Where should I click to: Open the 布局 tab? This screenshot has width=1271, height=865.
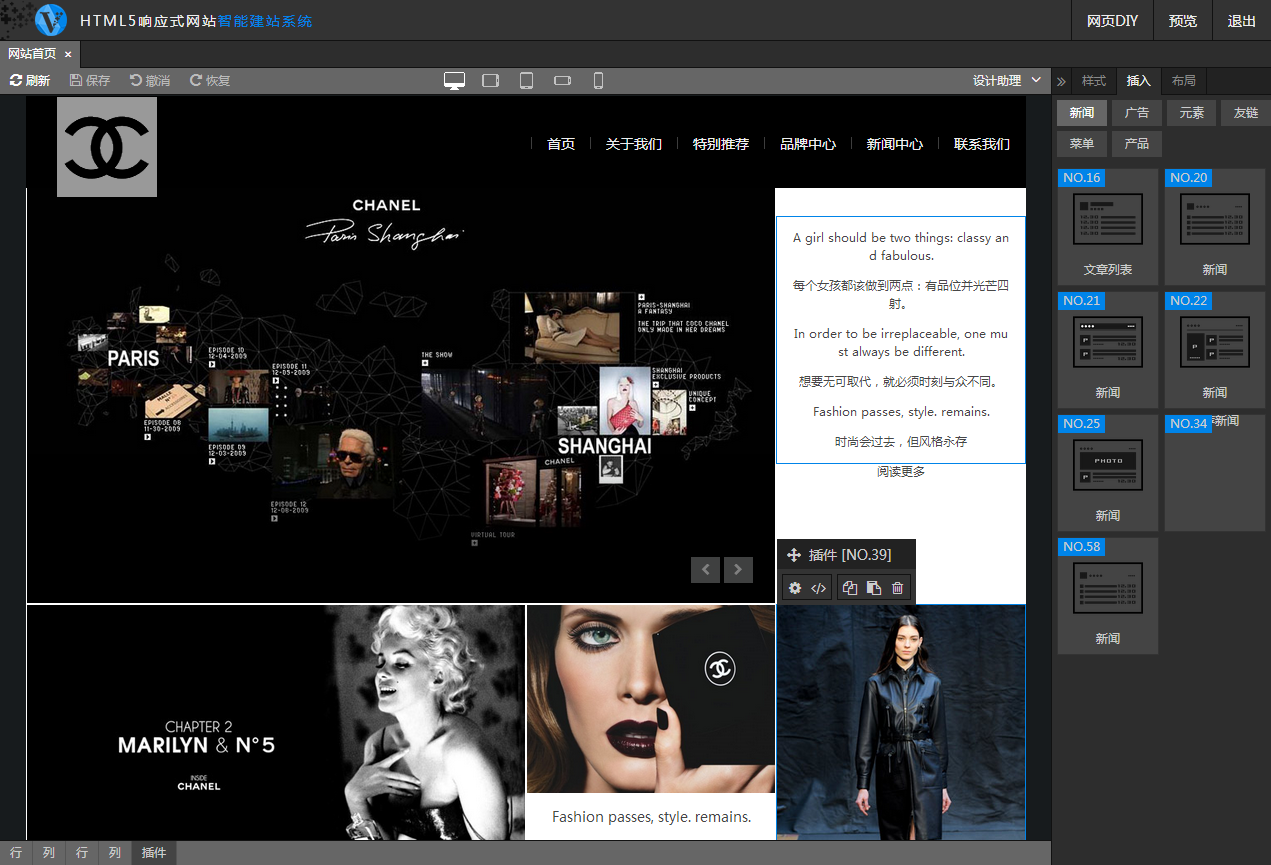(x=1183, y=81)
